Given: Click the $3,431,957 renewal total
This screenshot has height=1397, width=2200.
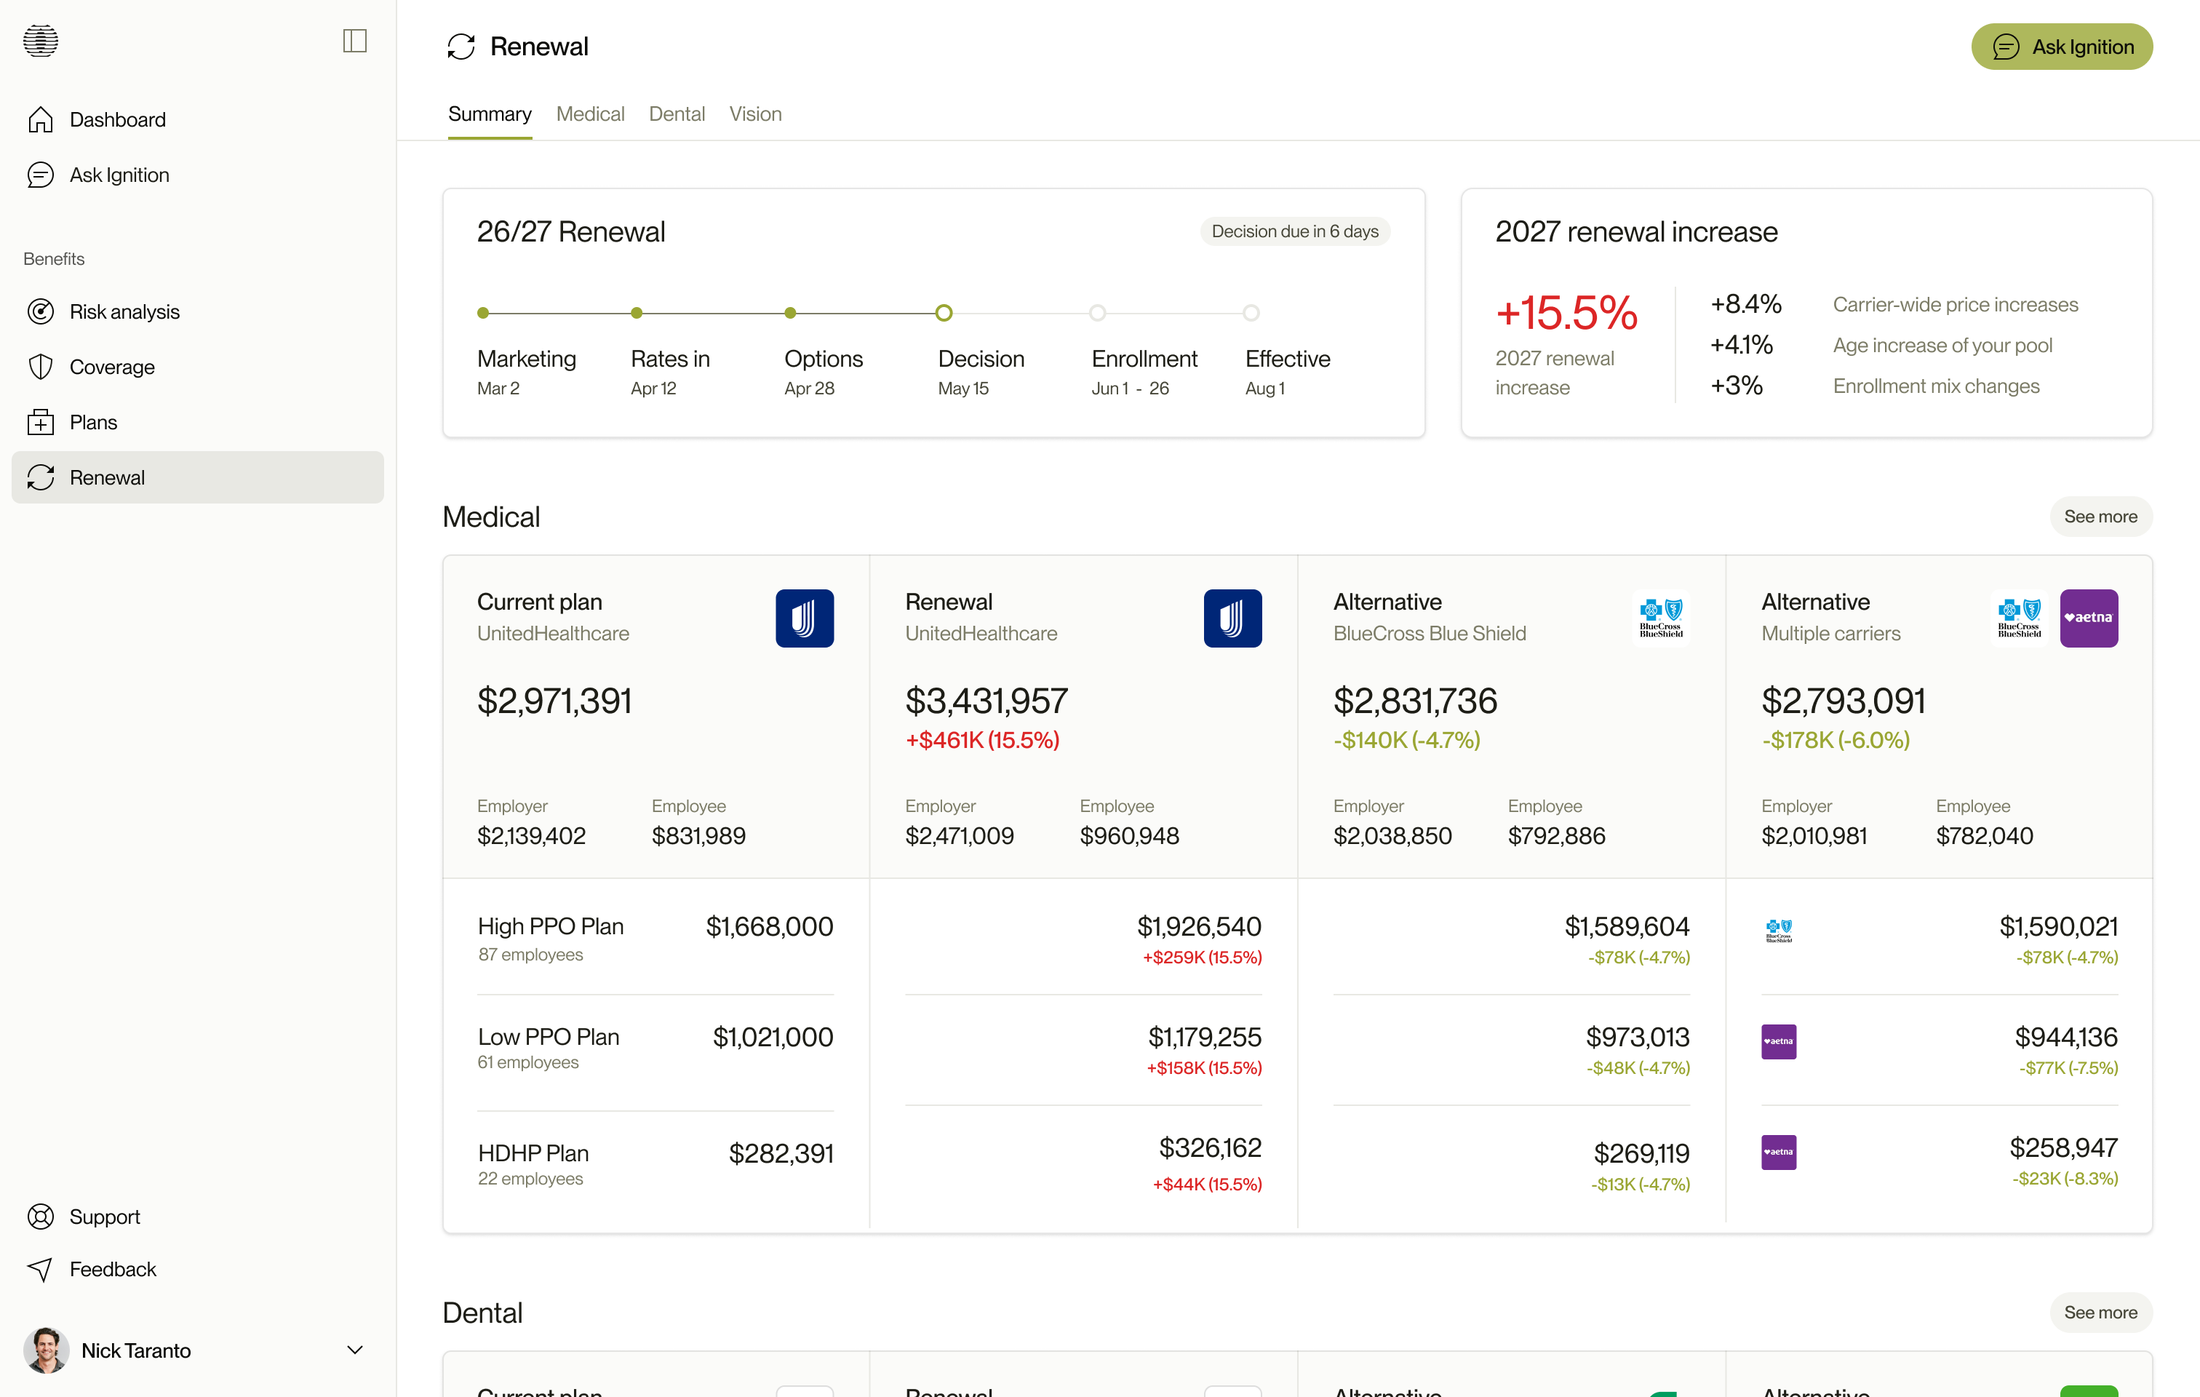Looking at the screenshot, I should 987,701.
